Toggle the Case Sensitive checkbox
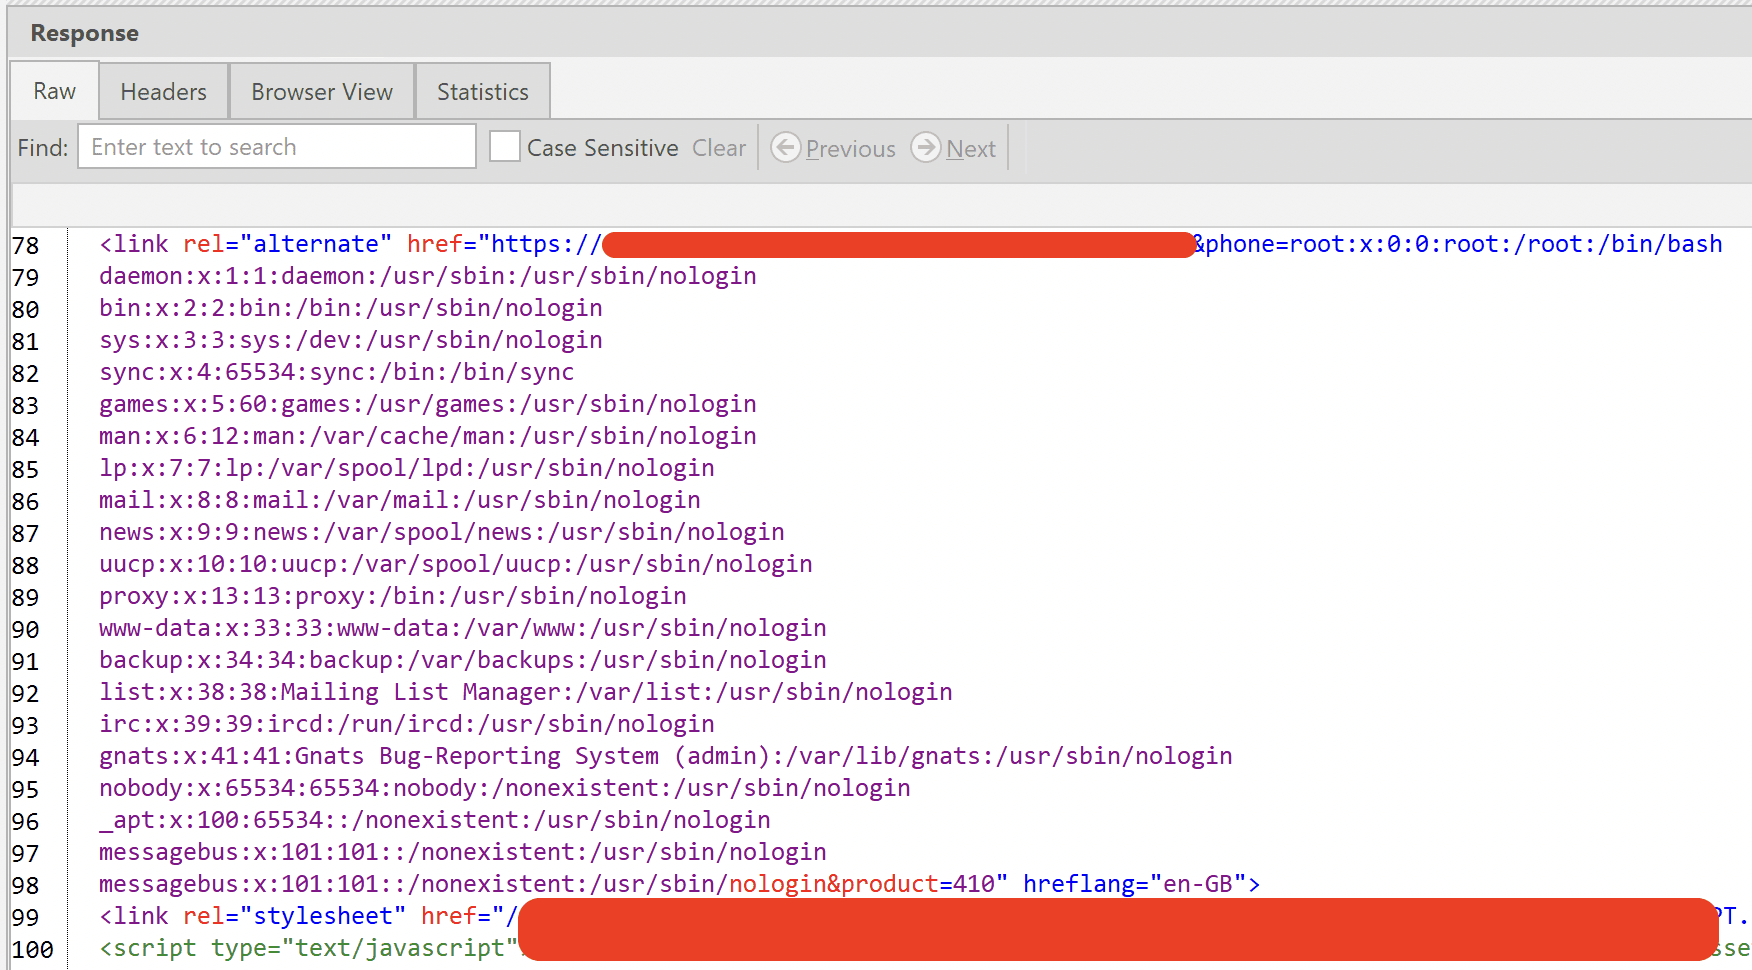 (505, 147)
